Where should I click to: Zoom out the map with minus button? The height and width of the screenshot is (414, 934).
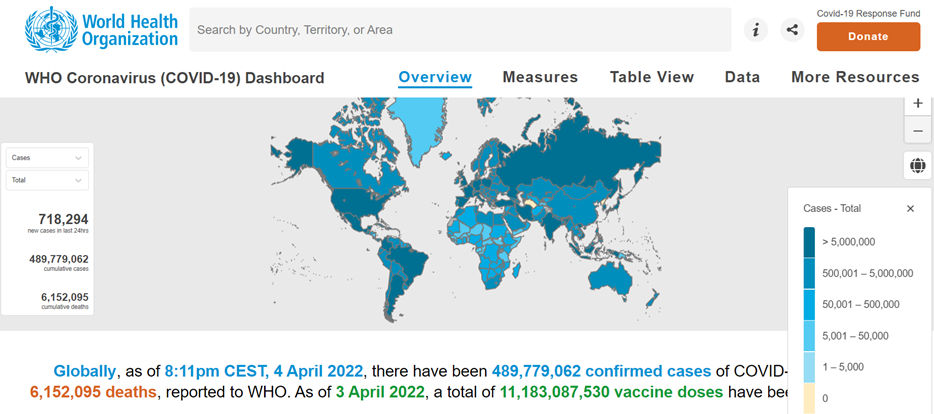(917, 131)
